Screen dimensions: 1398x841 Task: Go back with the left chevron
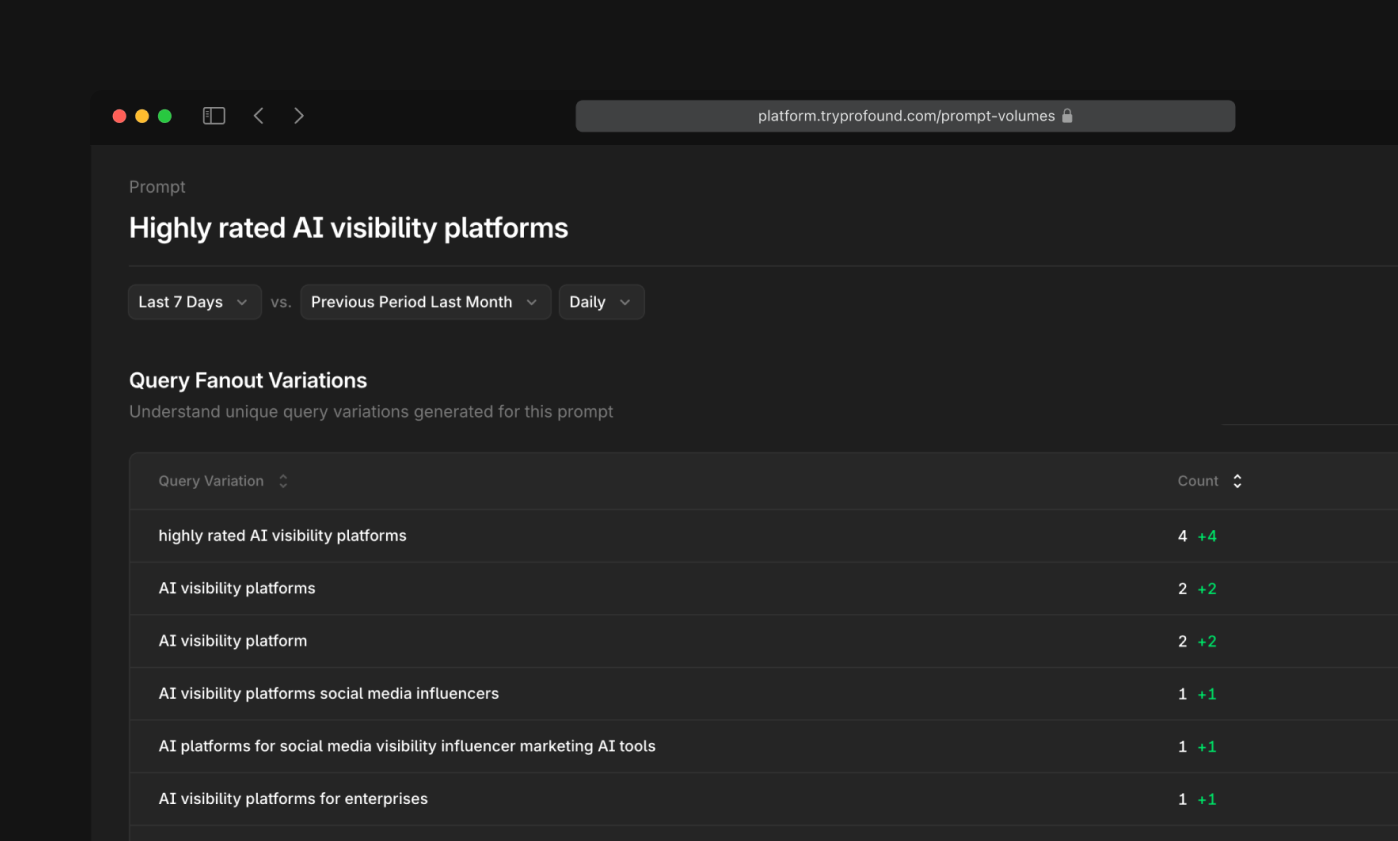(x=258, y=116)
